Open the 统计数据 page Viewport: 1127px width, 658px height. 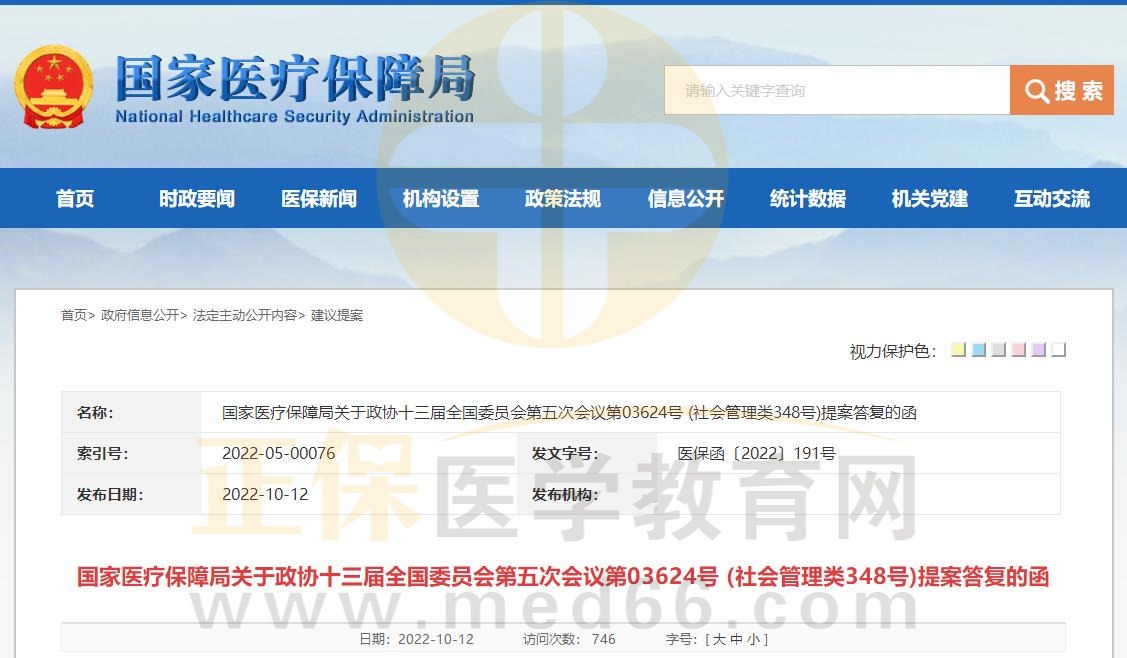pos(808,199)
